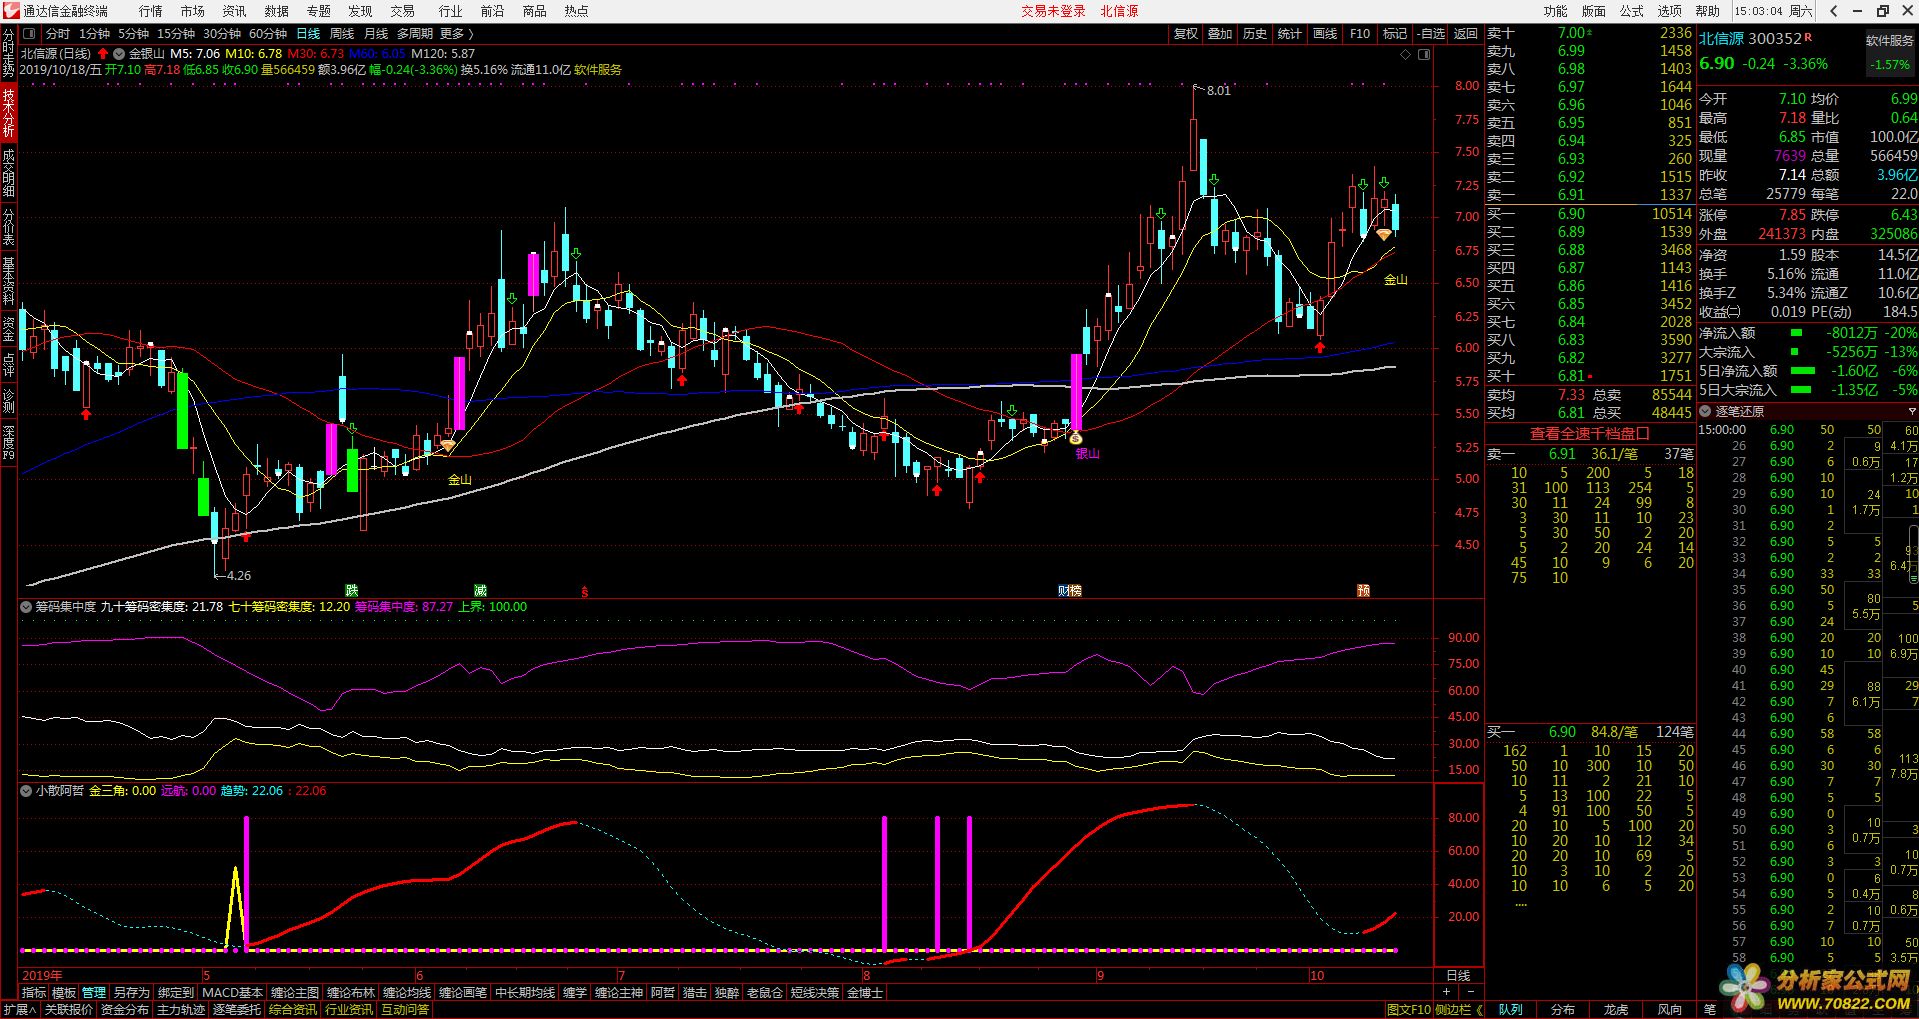Screen dimensions: 1919x1019
Task: Click the R badge next to 300352
Action: [x=1808, y=37]
